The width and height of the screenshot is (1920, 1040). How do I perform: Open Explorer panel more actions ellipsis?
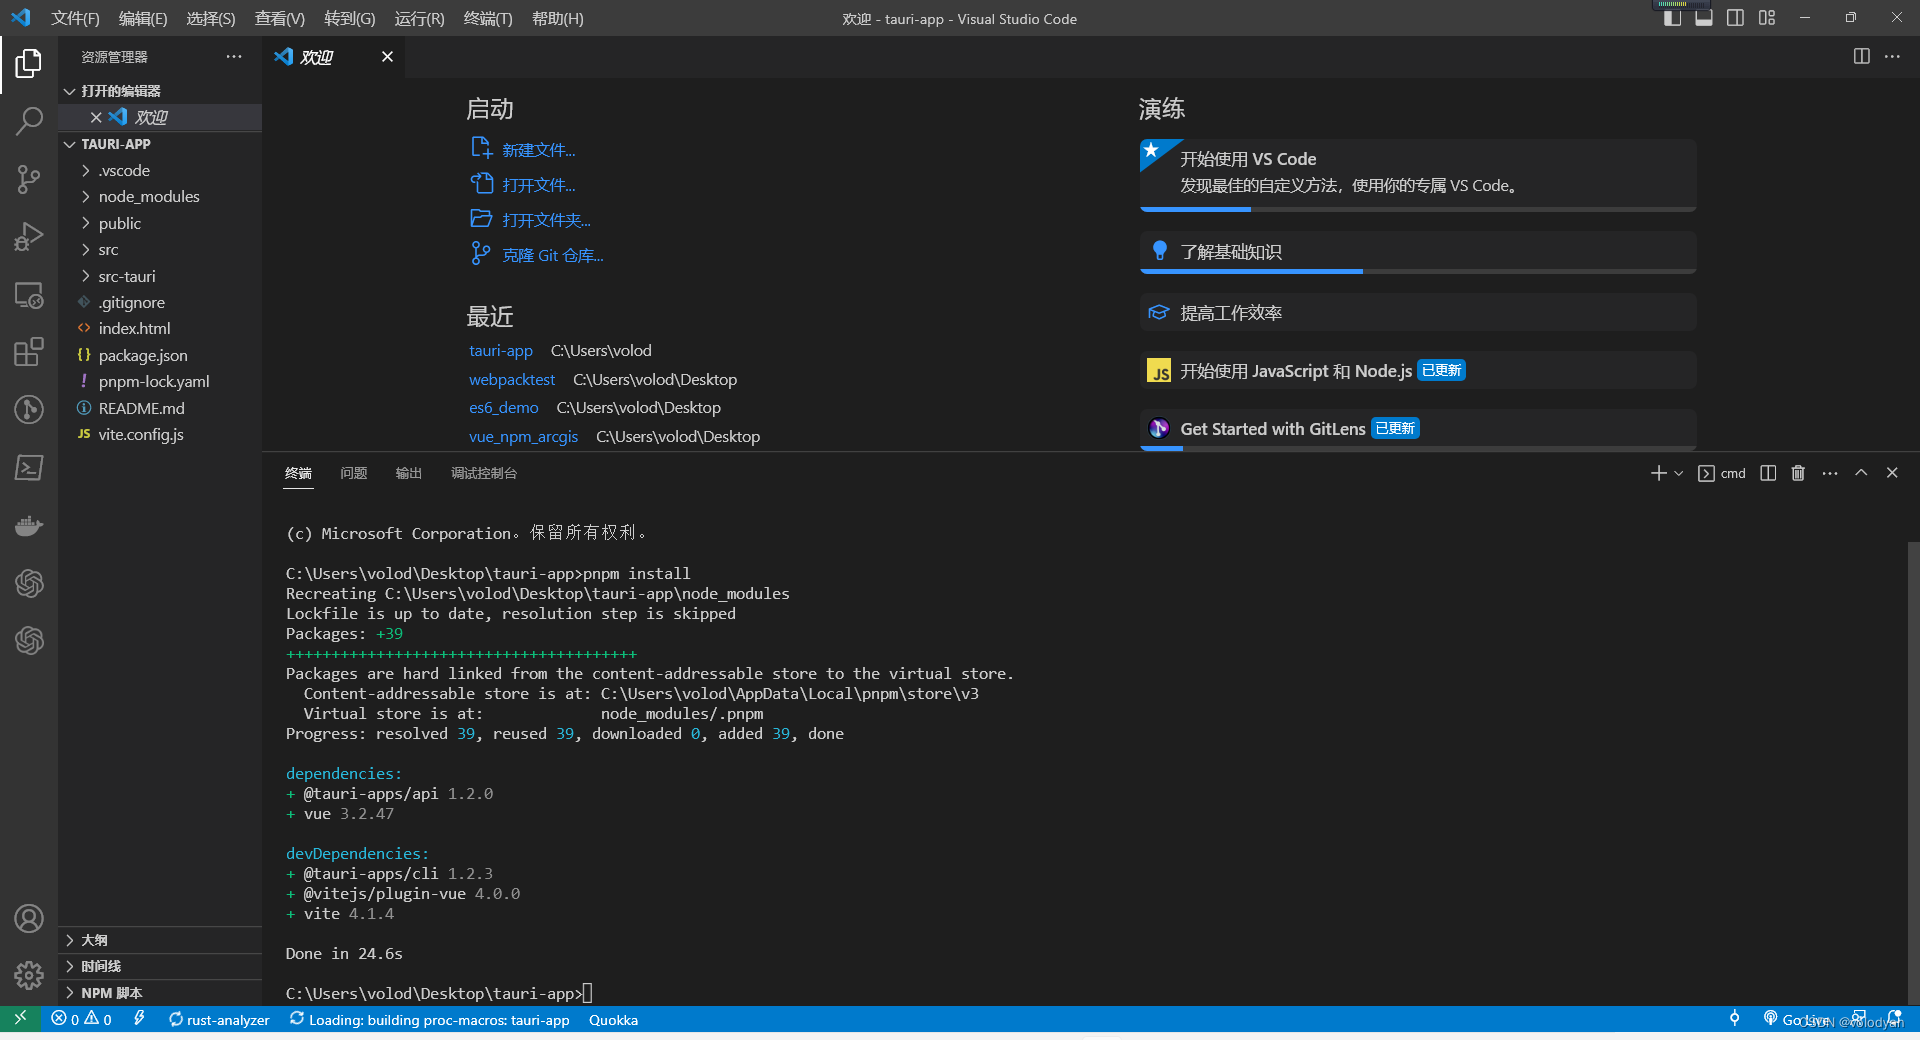pyautogui.click(x=234, y=57)
